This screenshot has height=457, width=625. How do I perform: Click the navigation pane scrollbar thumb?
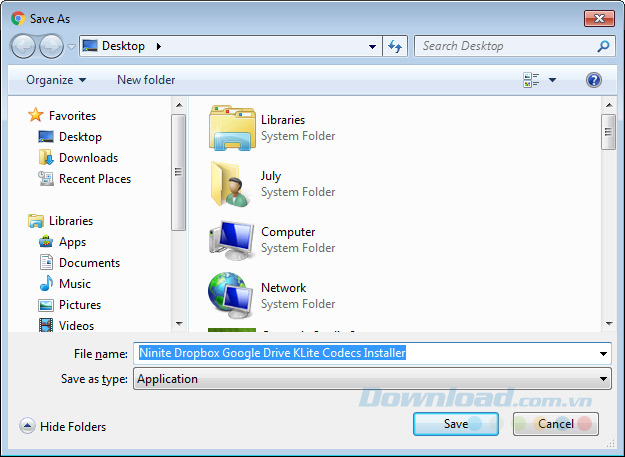click(x=179, y=172)
